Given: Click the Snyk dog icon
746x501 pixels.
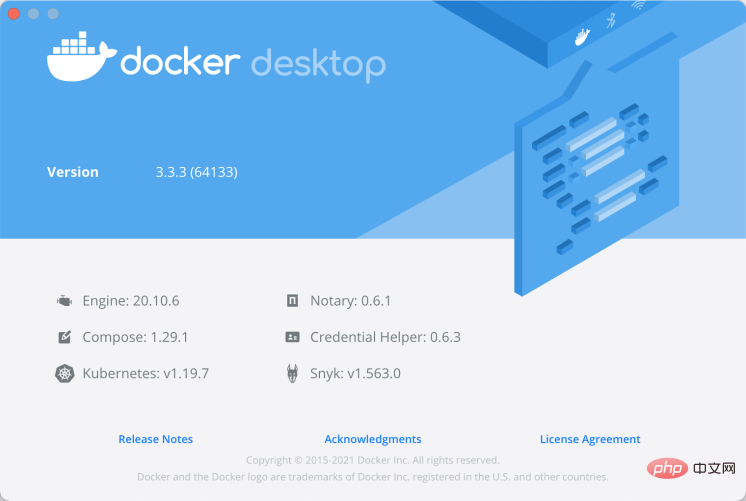Looking at the screenshot, I should pos(292,374).
